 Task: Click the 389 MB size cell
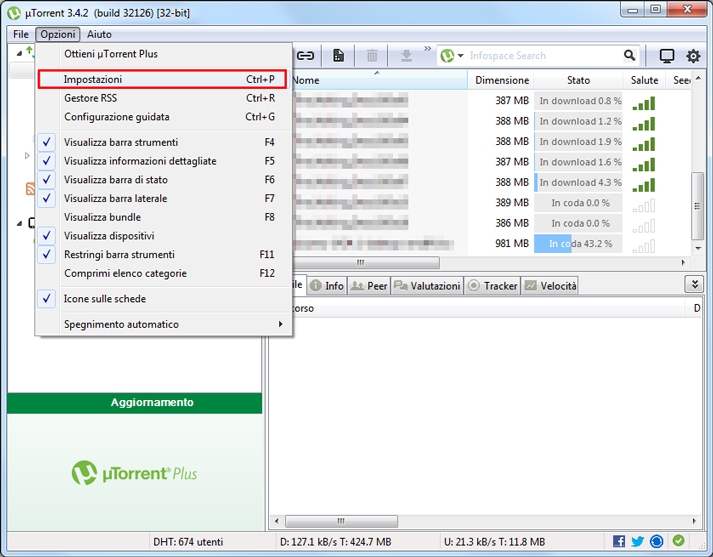[512, 203]
